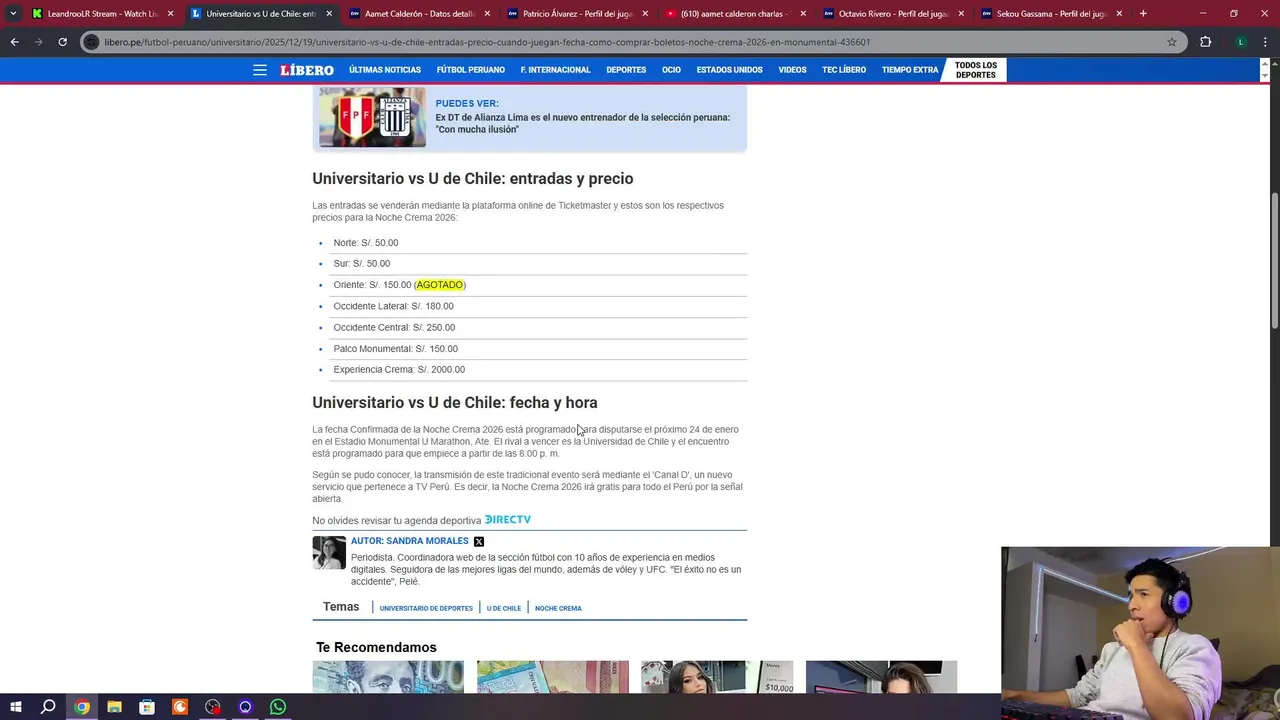Open the Chrome three-dot menu

tap(1266, 42)
